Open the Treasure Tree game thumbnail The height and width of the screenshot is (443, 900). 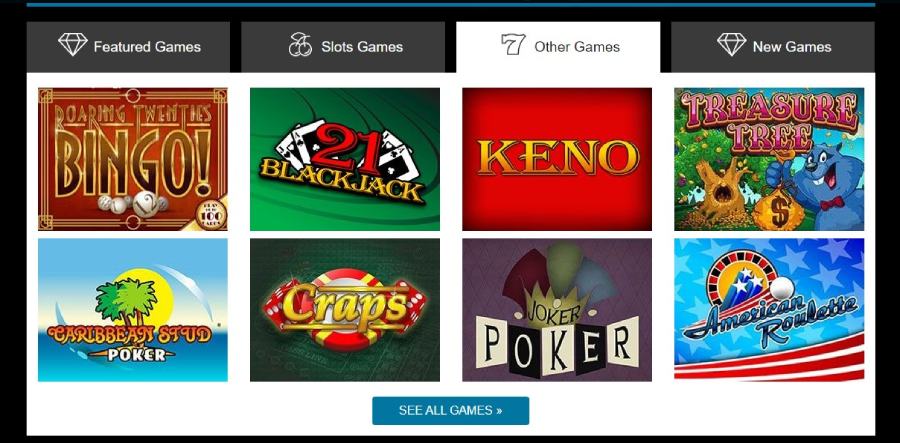[x=769, y=159]
